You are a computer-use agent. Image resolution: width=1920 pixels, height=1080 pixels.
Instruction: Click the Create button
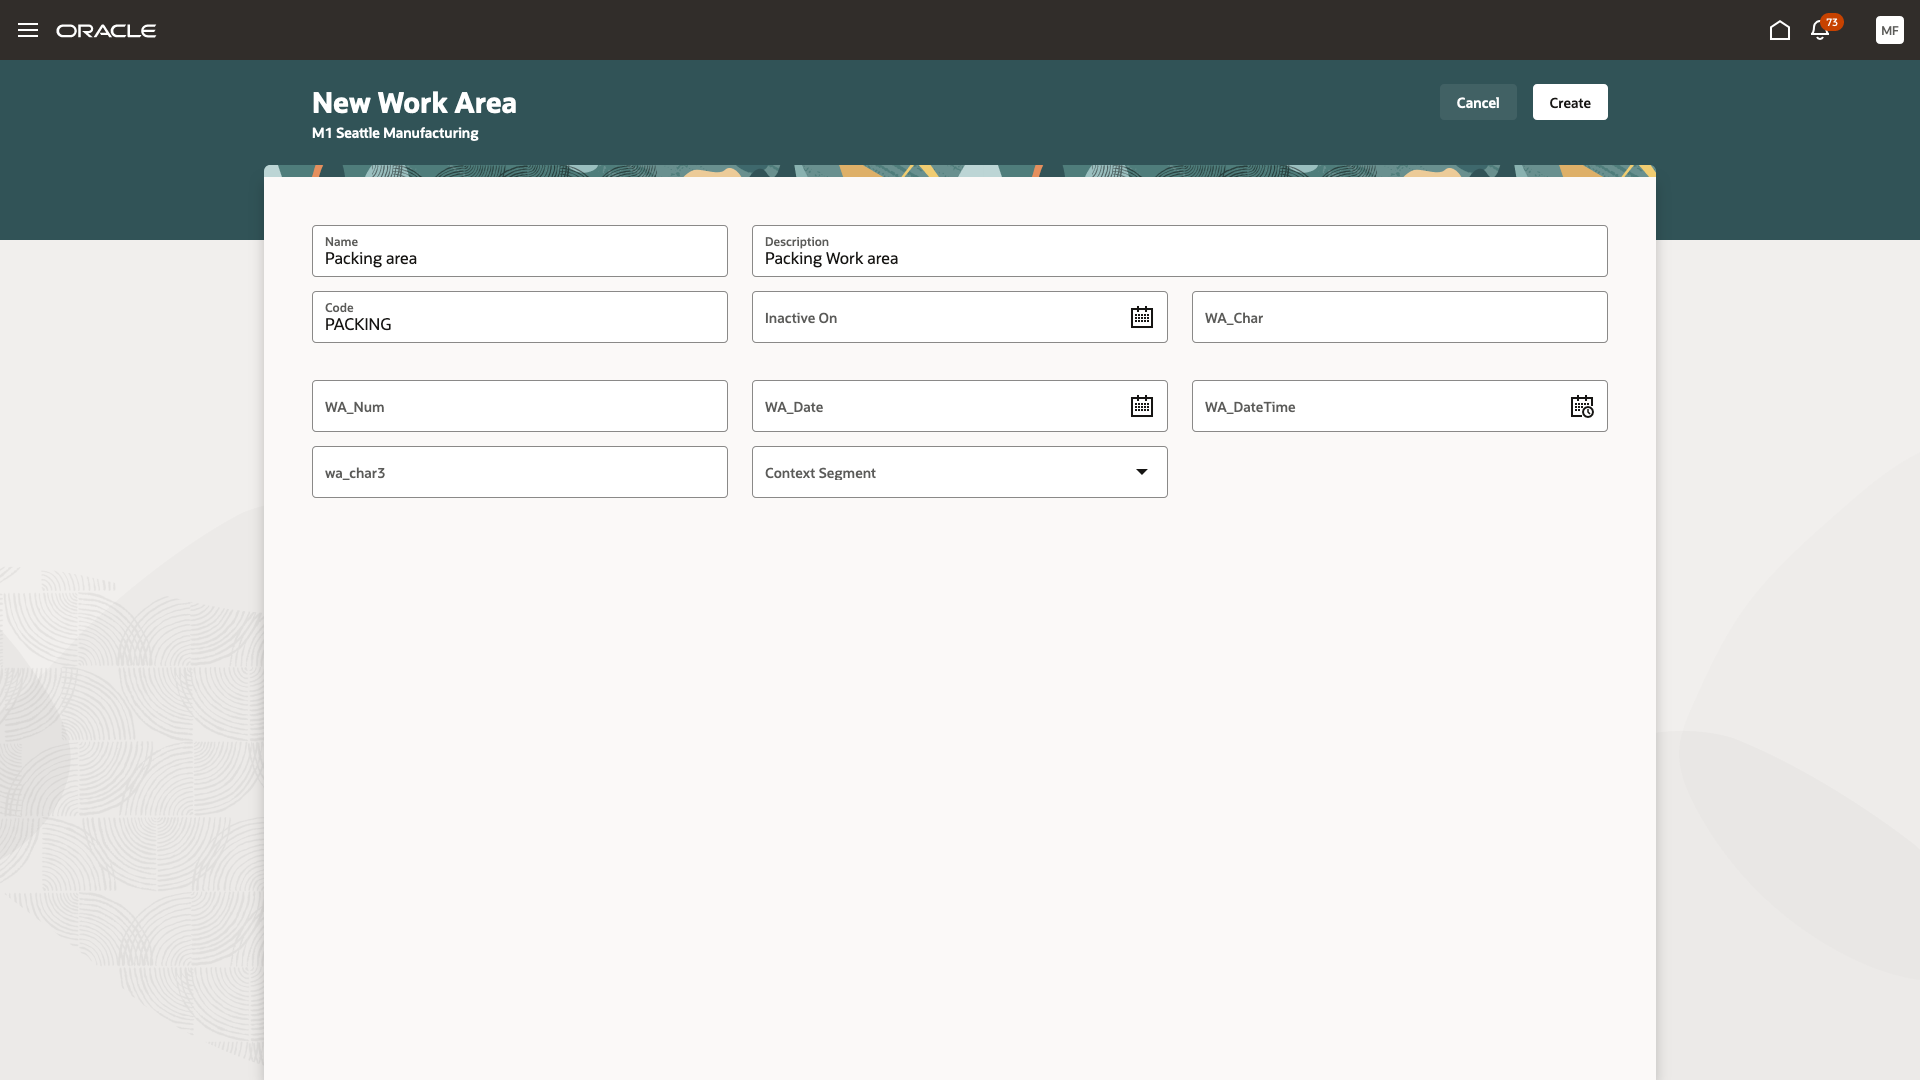click(x=1569, y=102)
